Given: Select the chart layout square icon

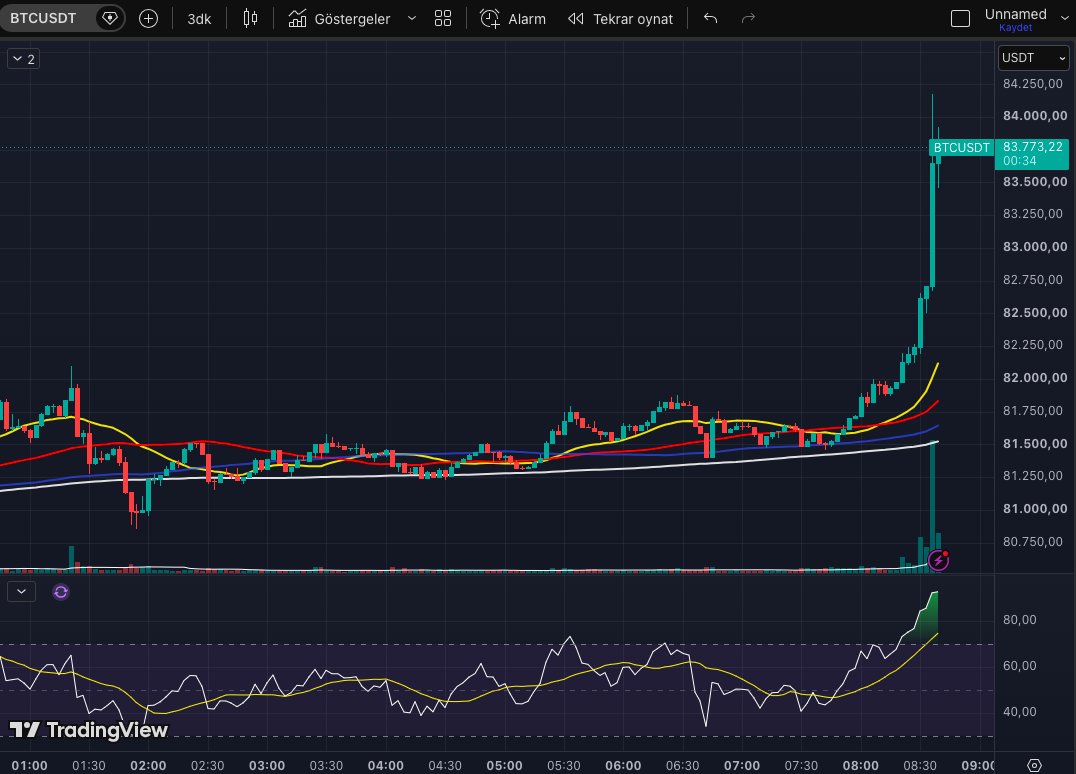Looking at the screenshot, I should 960,19.
